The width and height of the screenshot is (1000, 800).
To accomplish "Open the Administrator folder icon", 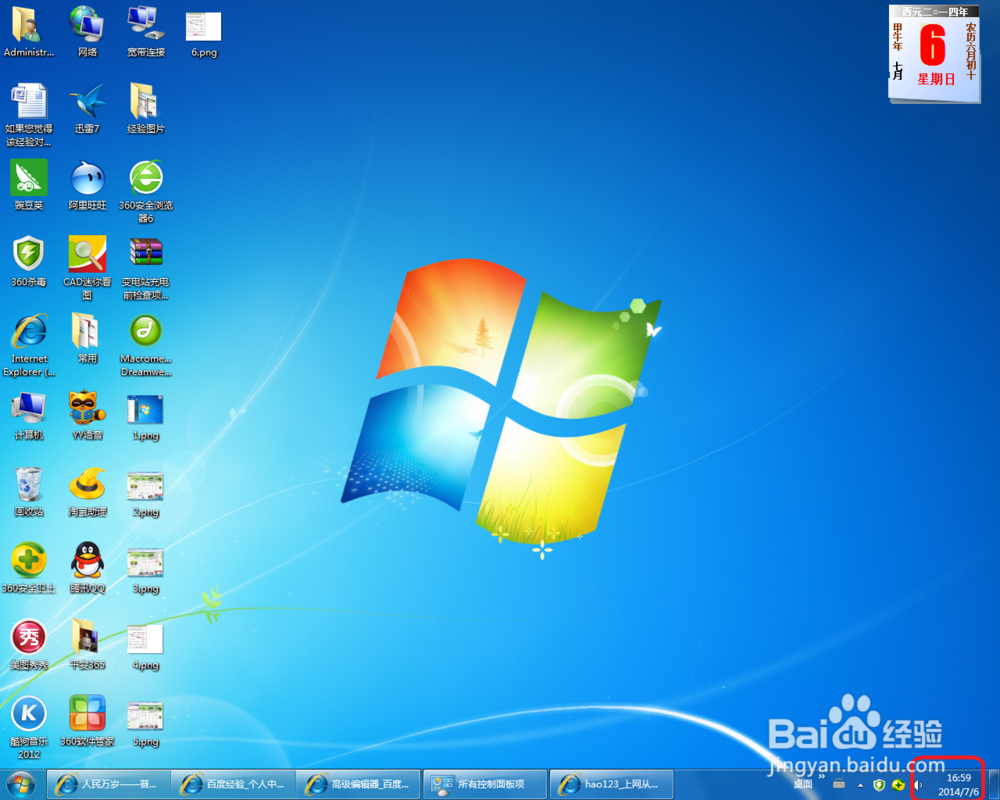I will pyautogui.click(x=29, y=32).
